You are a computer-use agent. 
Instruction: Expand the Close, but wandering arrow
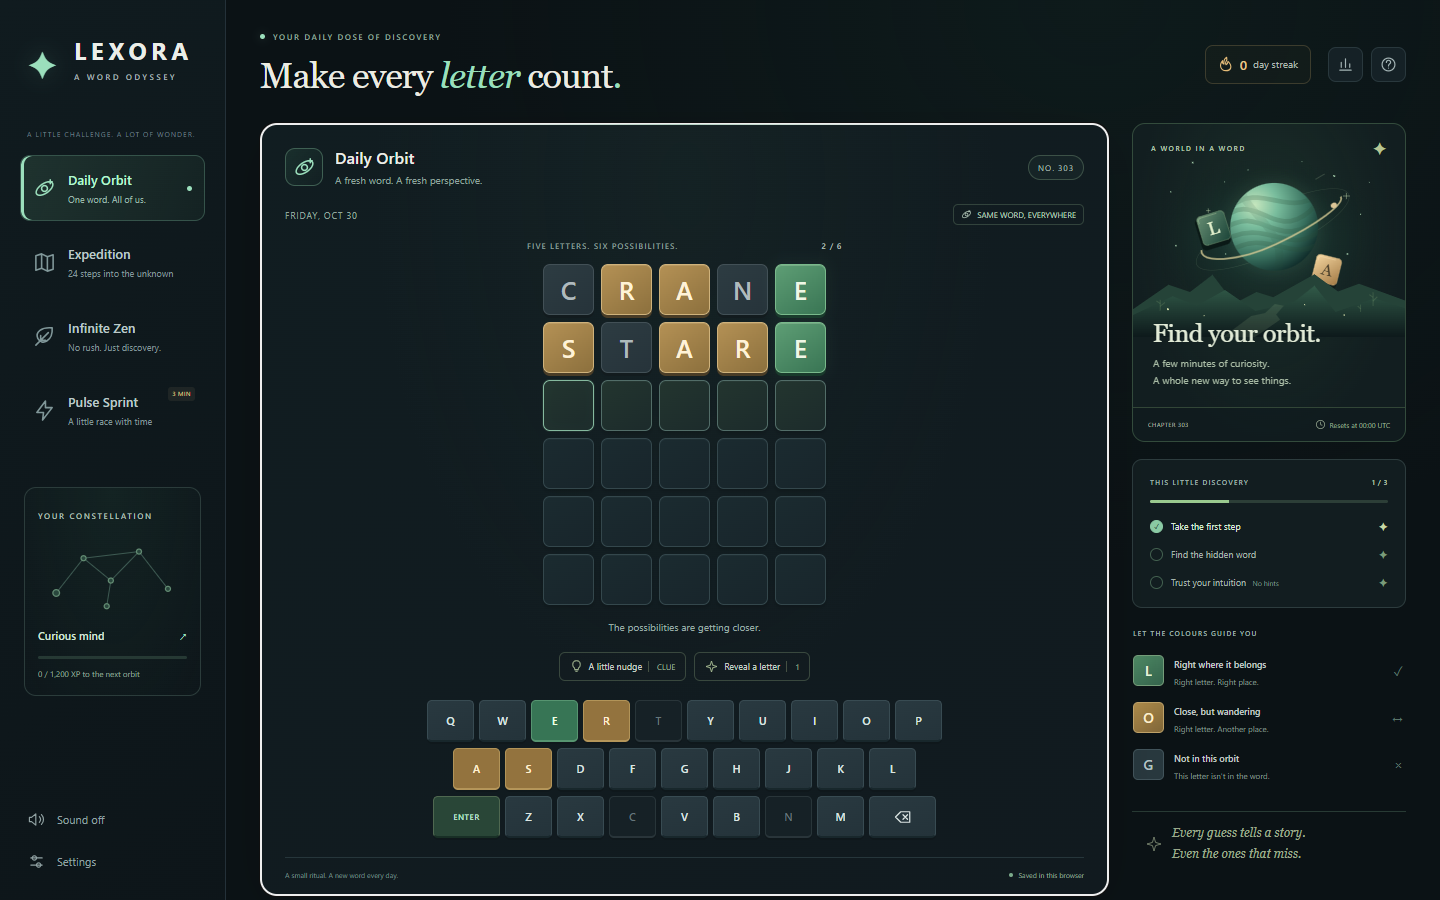click(x=1398, y=719)
